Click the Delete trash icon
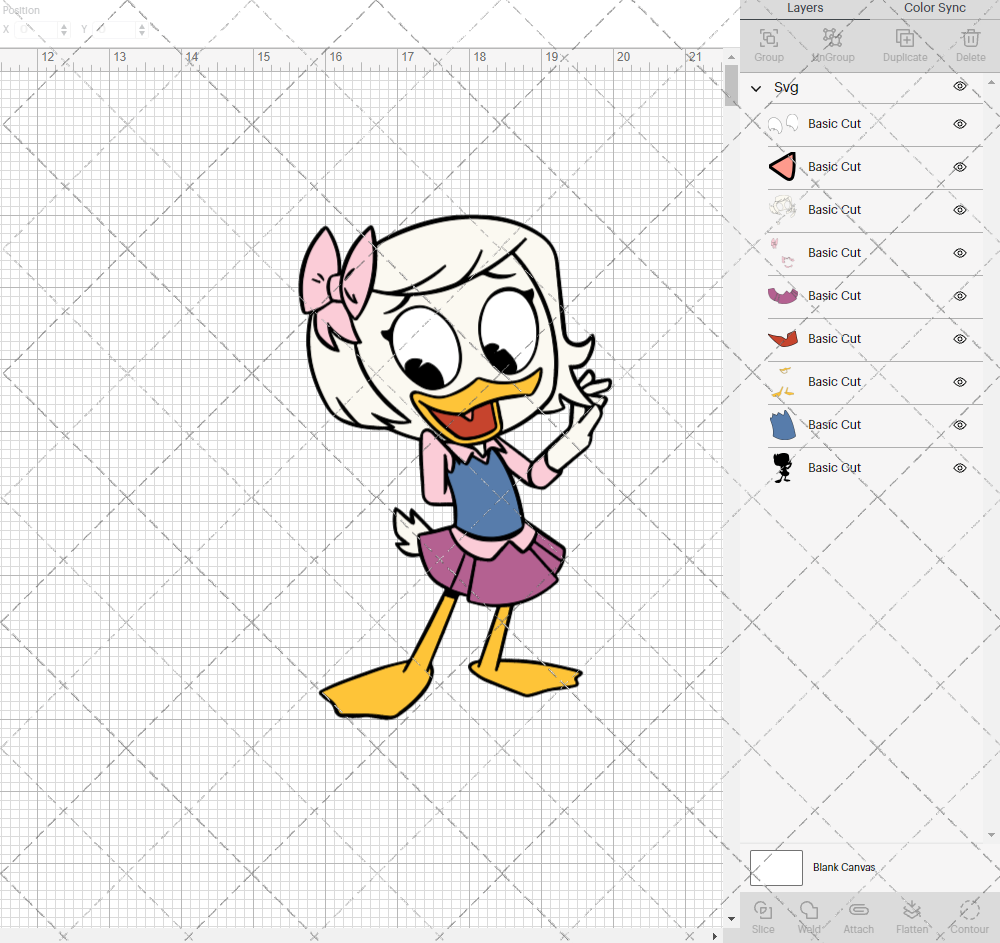Viewport: 1000px width, 943px height. (x=970, y=38)
